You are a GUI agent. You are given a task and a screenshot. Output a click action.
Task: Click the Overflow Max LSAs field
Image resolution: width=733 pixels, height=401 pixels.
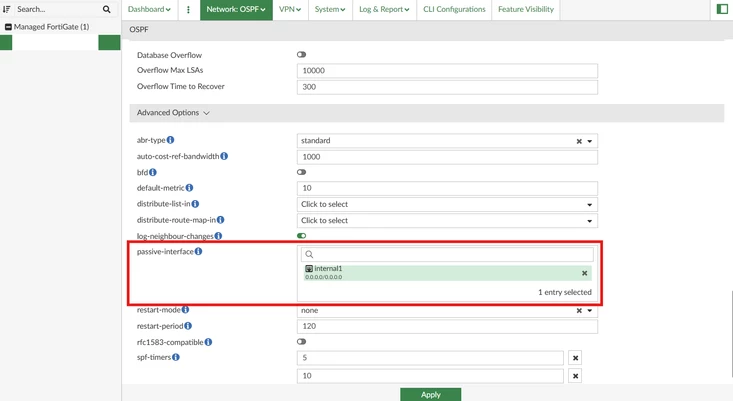(447, 71)
